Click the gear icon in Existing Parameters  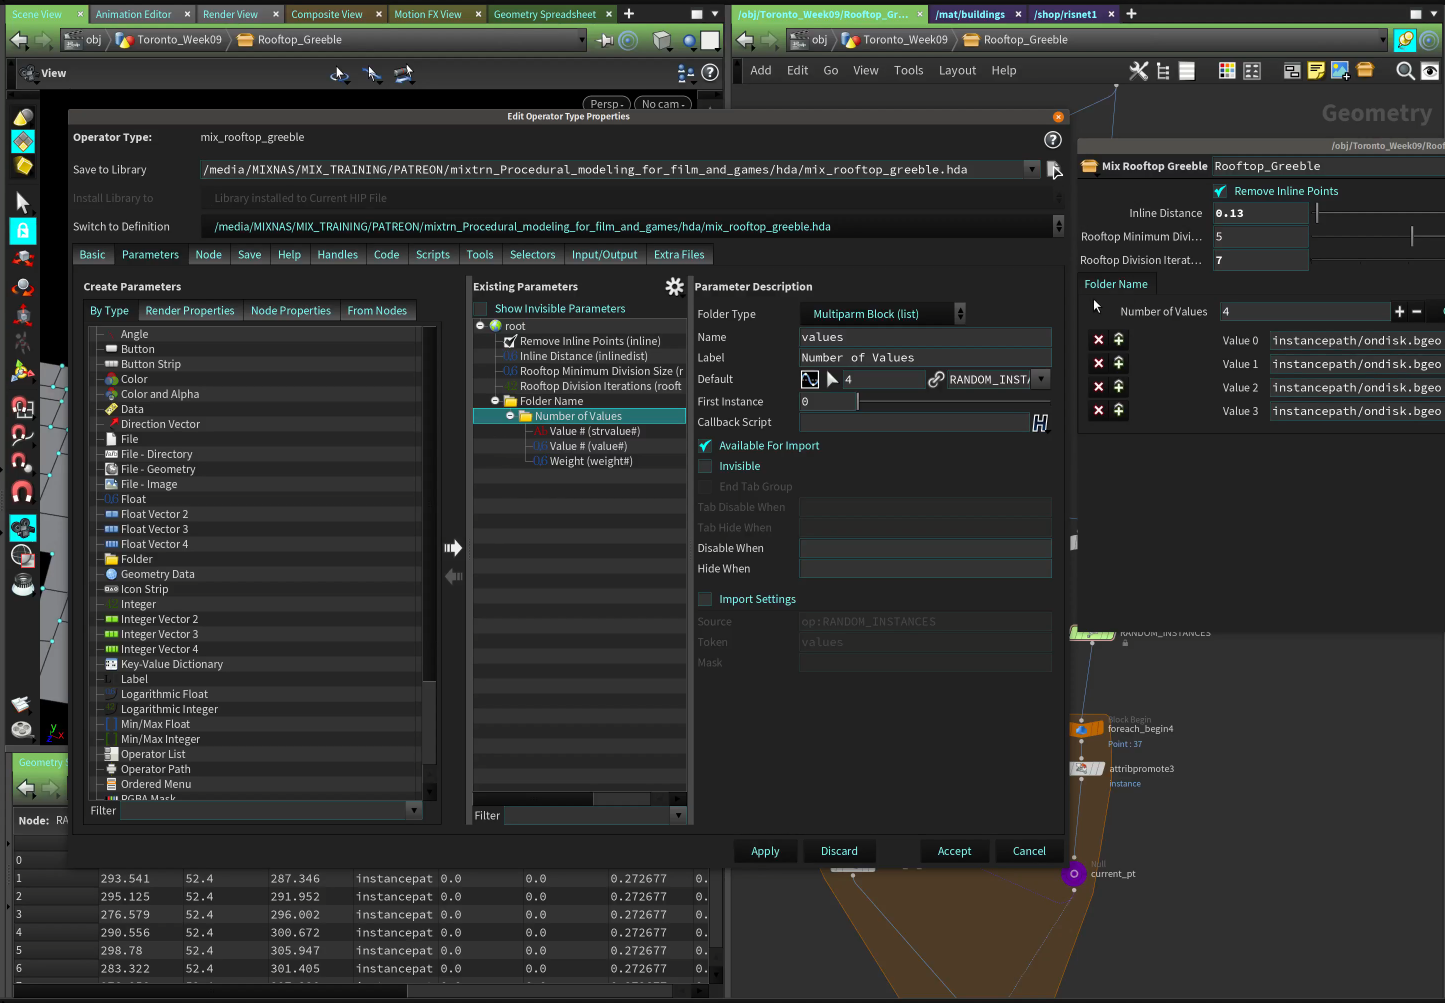click(x=674, y=287)
